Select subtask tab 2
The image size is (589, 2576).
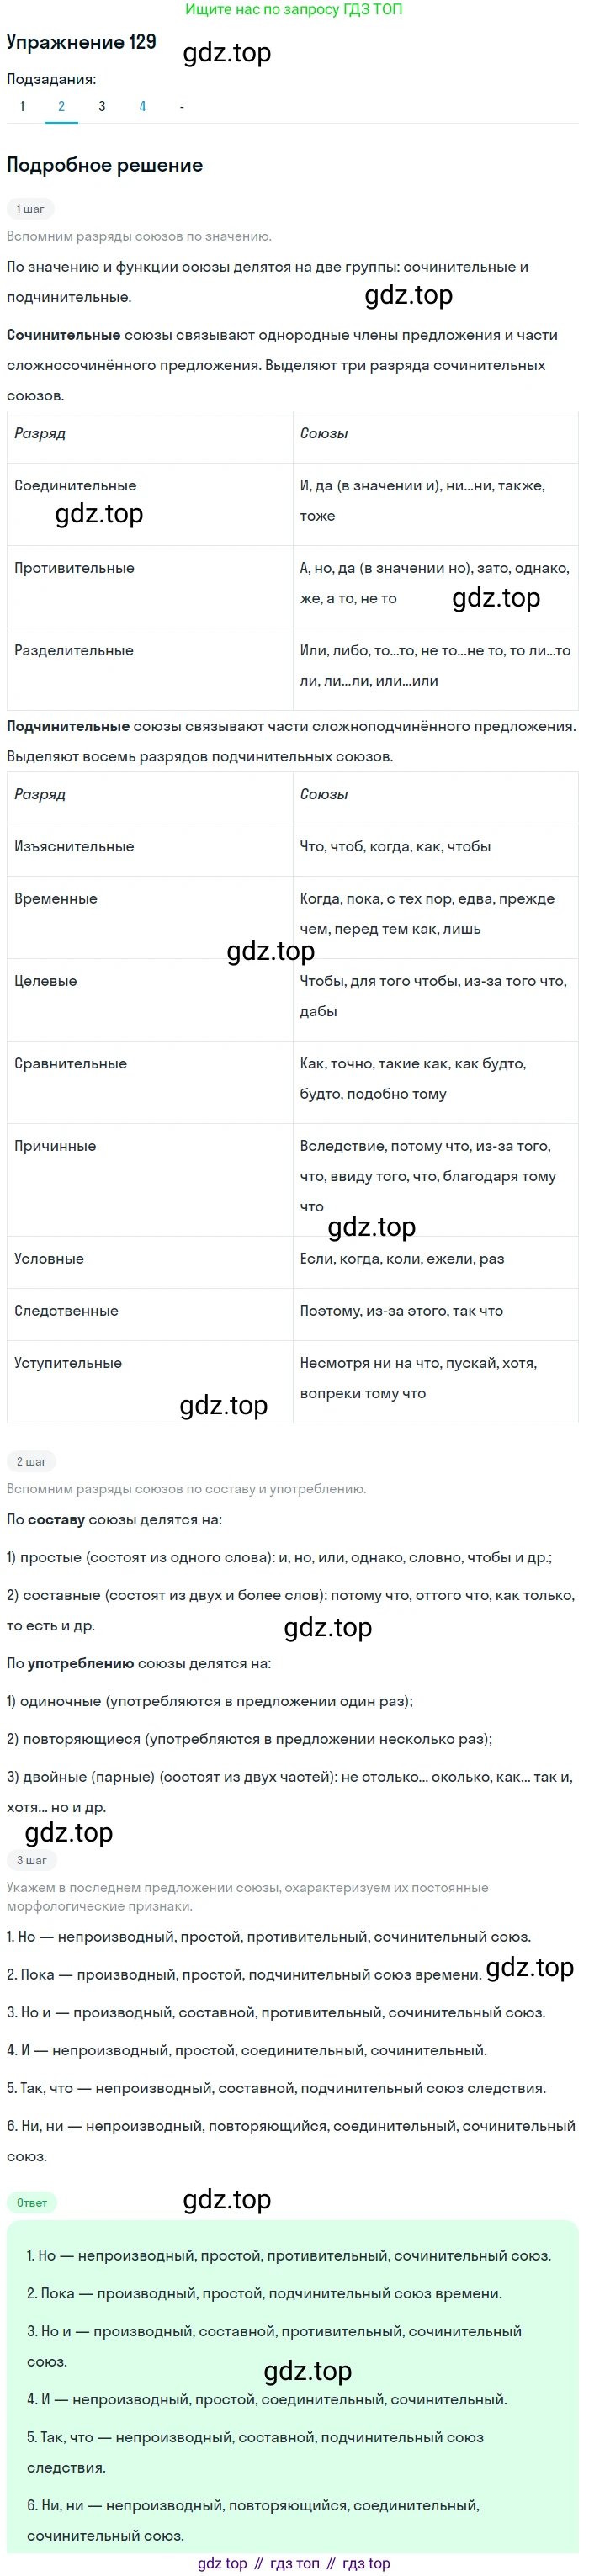61,106
